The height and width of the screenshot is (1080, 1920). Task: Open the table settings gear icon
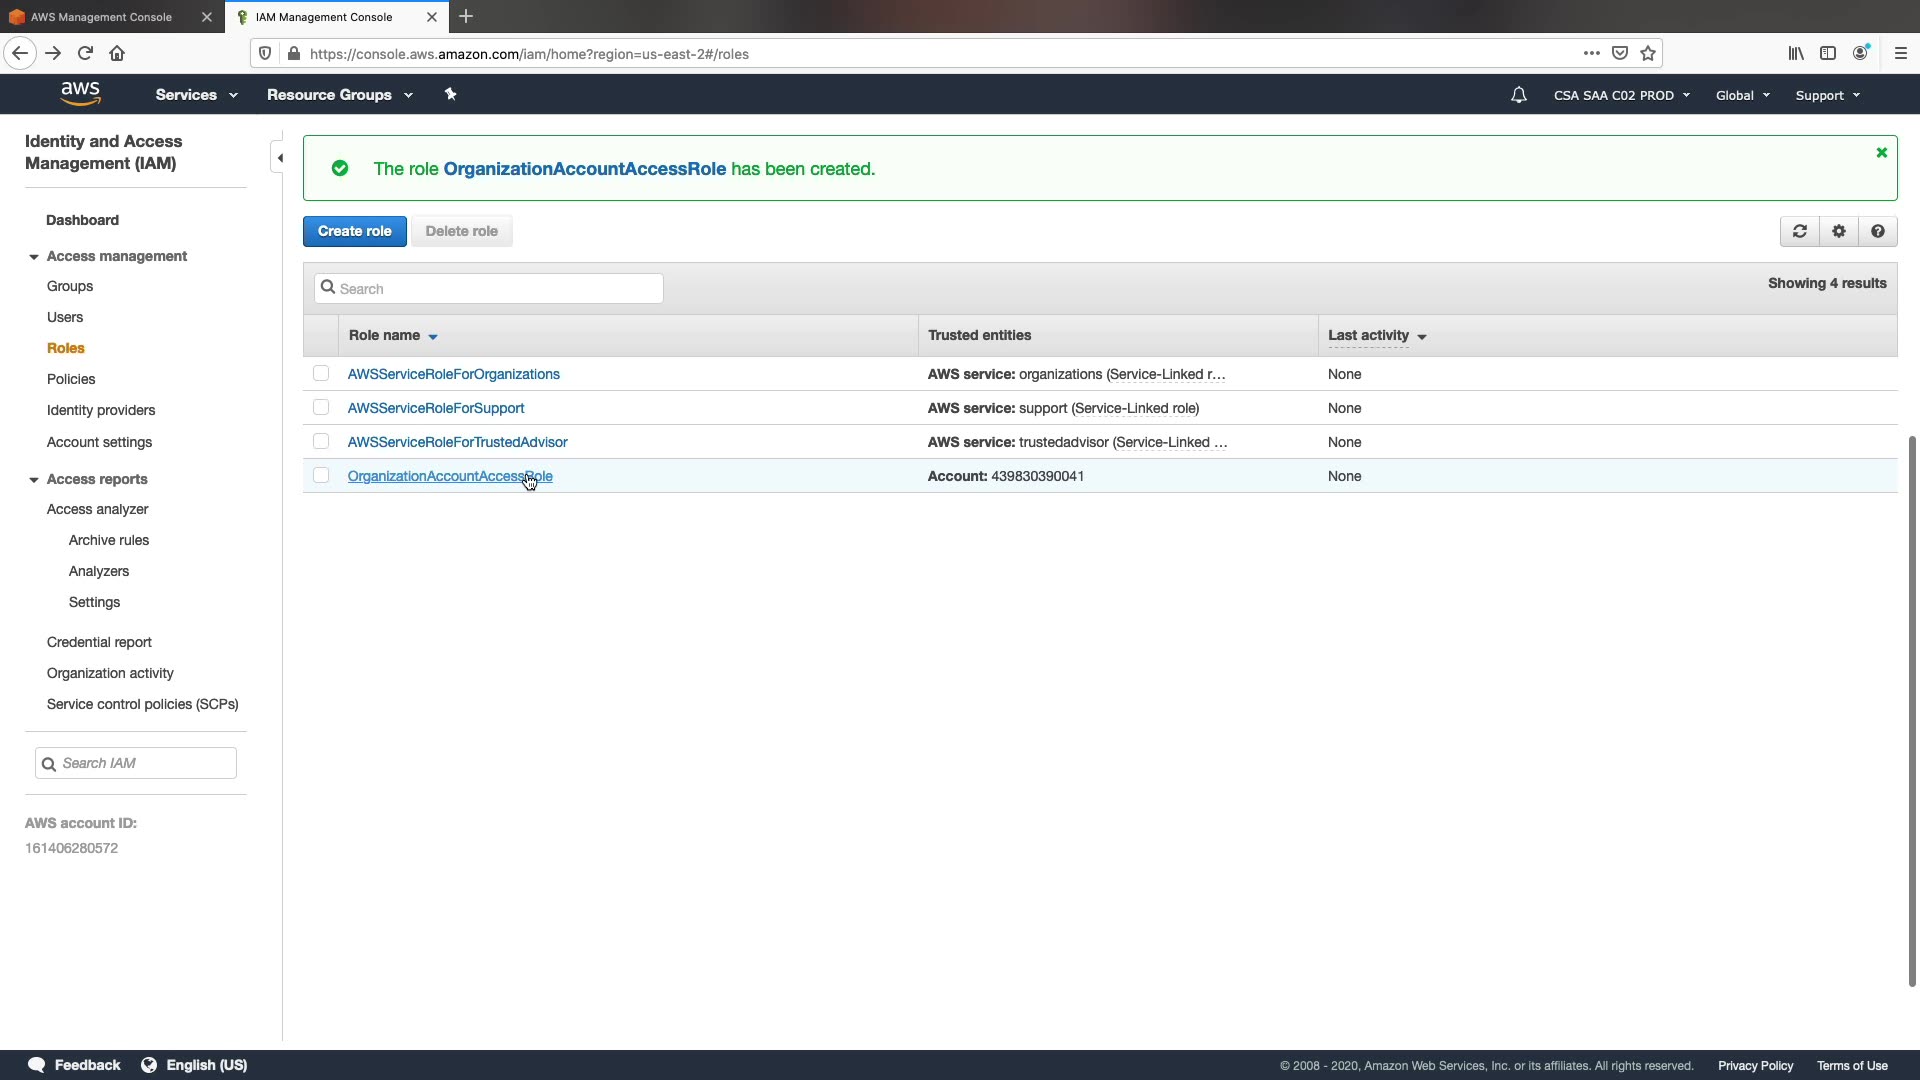[x=1838, y=231]
